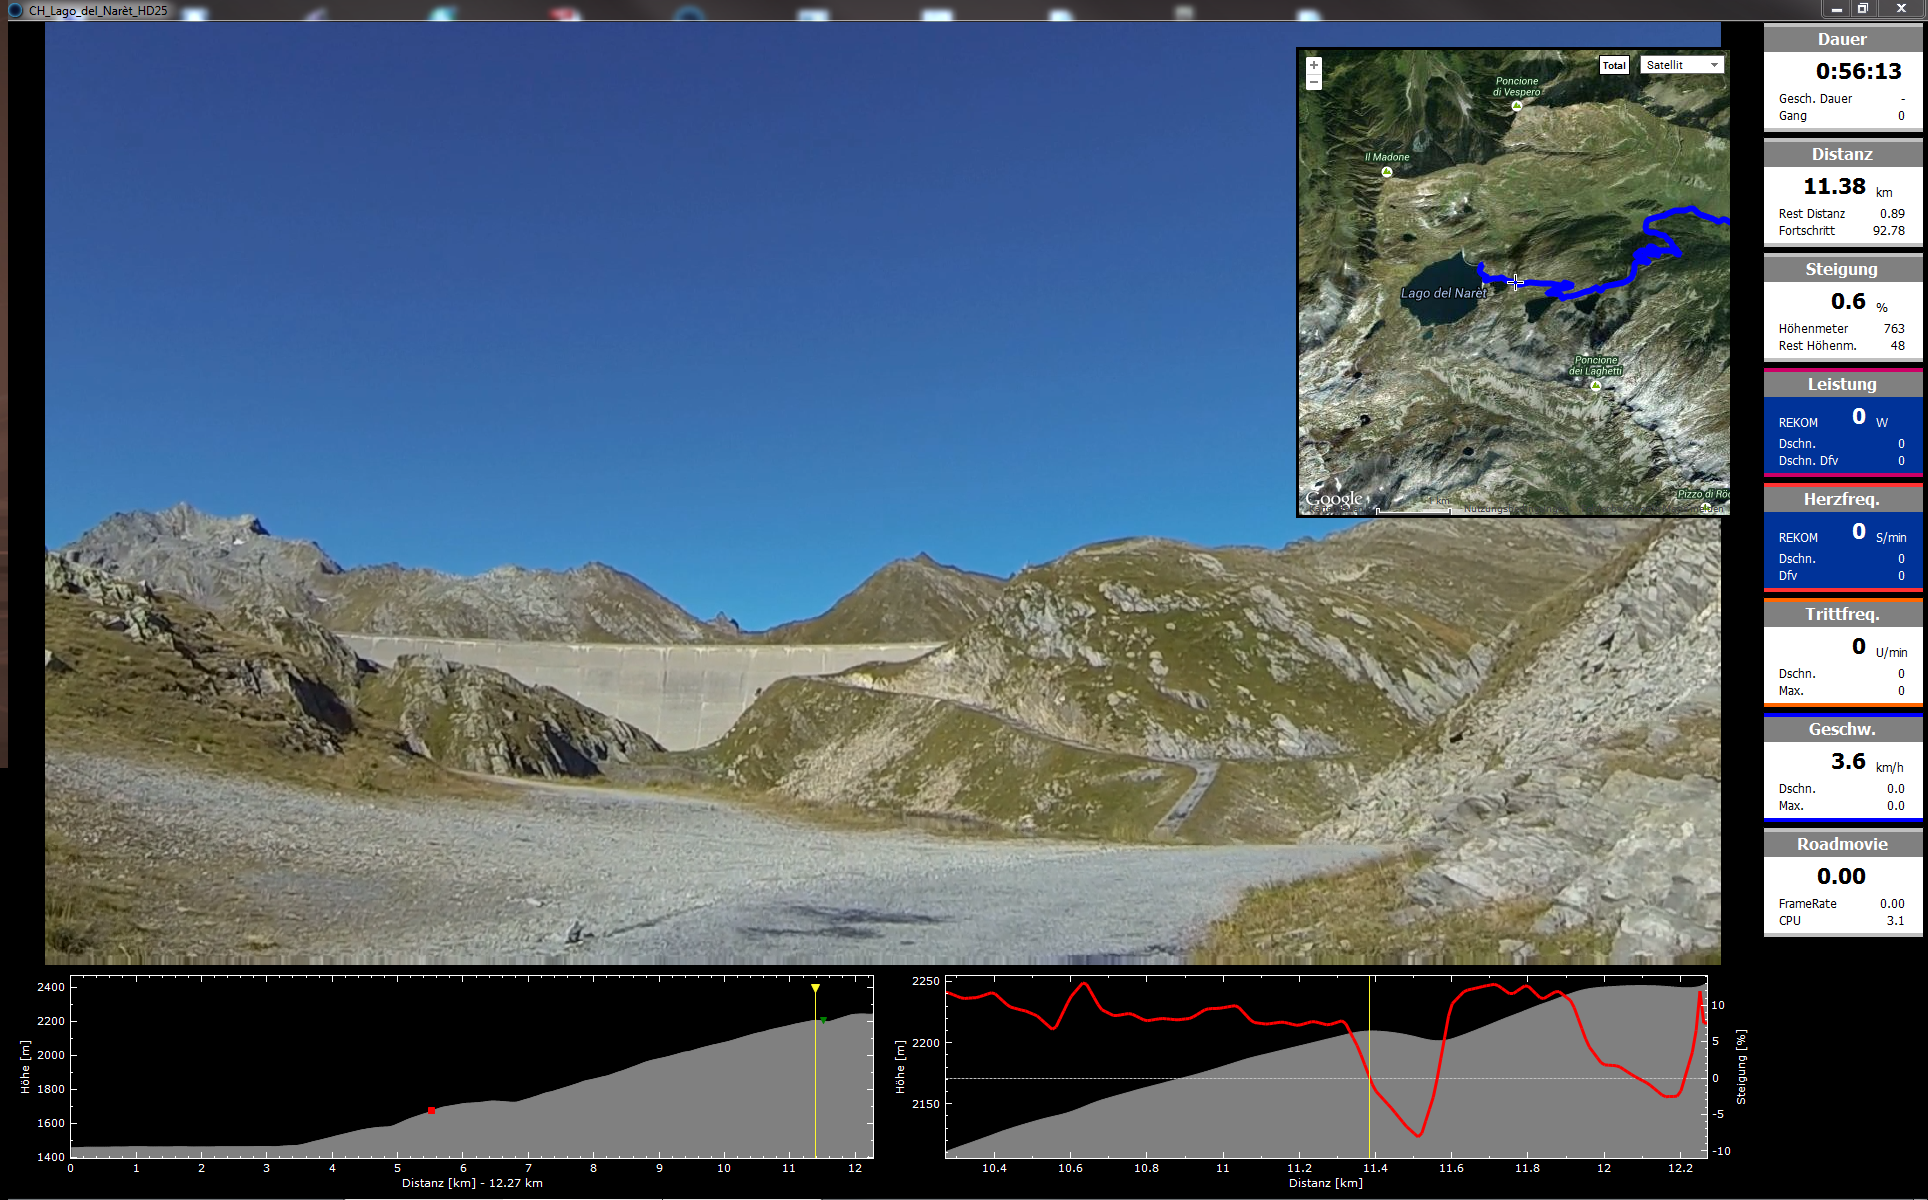Image resolution: width=1928 pixels, height=1200 pixels.
Task: Click the application icon in title bar
Action: (x=15, y=10)
